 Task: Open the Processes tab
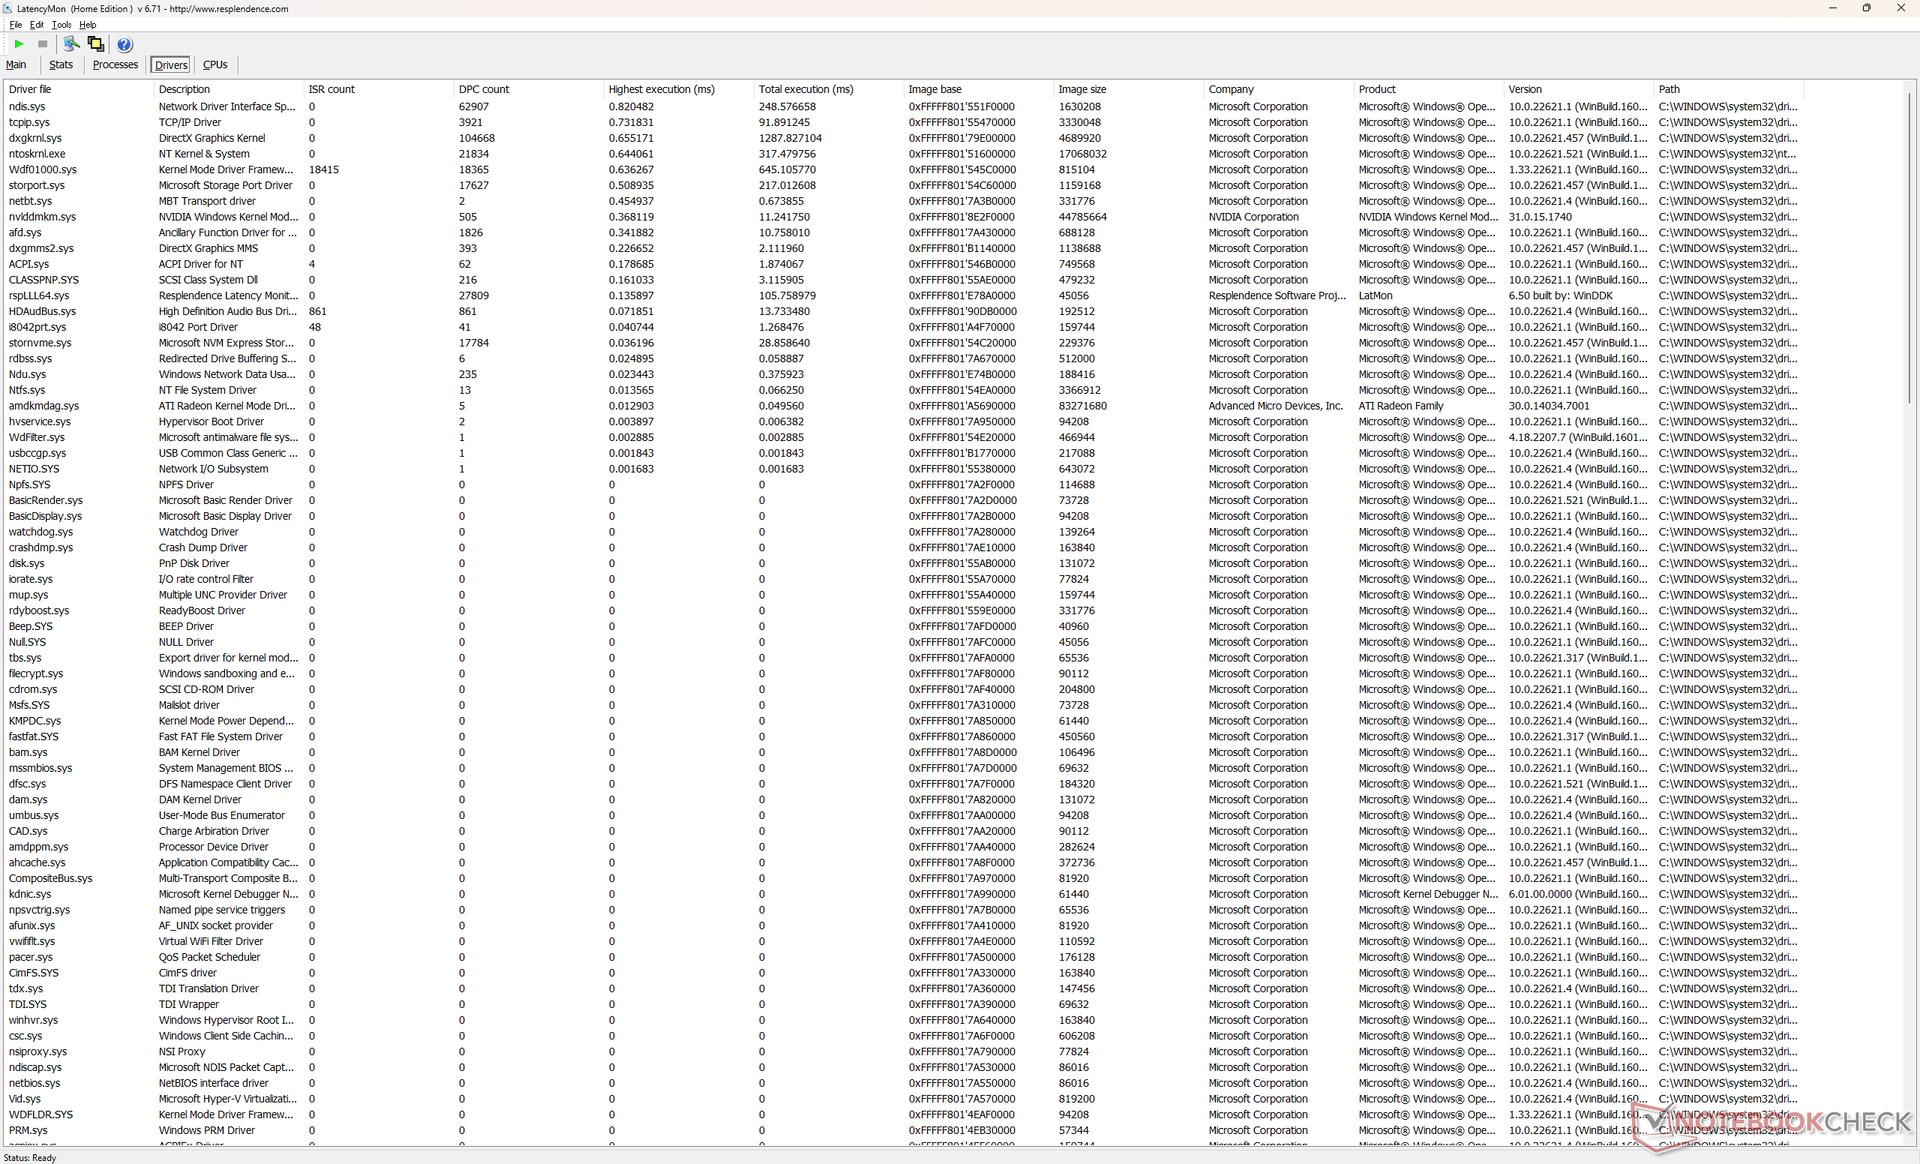pyautogui.click(x=115, y=65)
